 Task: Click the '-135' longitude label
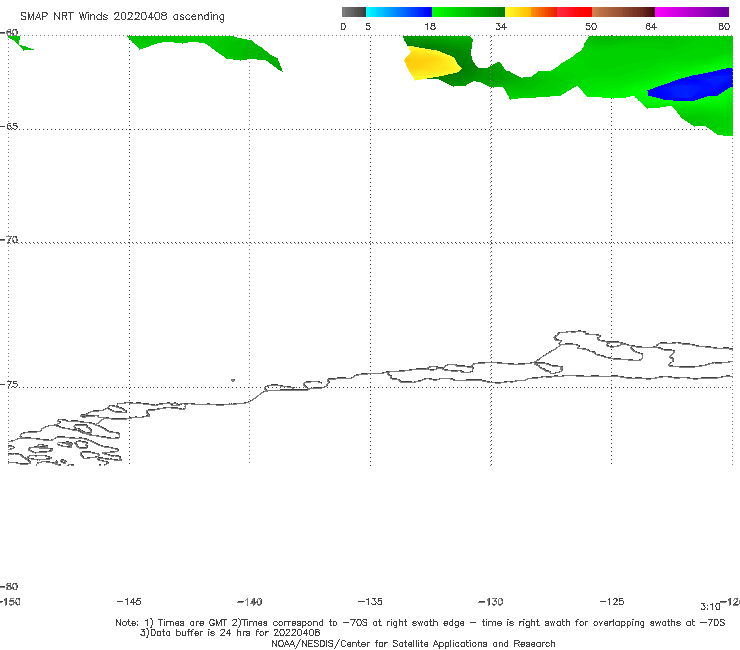(x=370, y=602)
